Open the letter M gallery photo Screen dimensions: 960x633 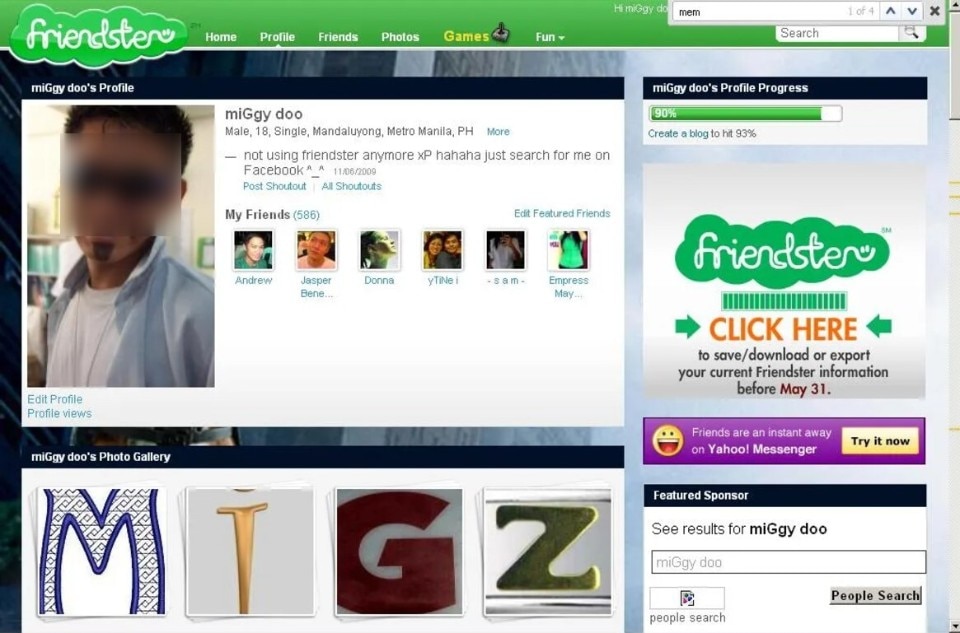coord(101,551)
